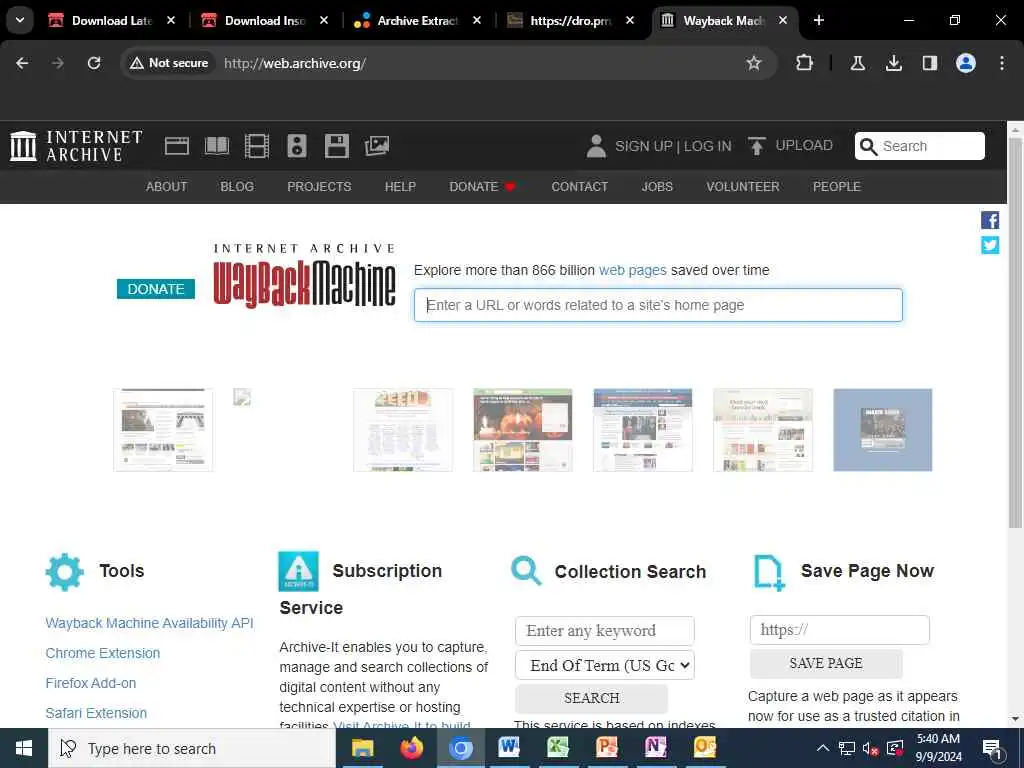Viewport: 1024px width, 768px height.
Task: Click the user avatar icon beside Sign Up
Action: click(596, 146)
